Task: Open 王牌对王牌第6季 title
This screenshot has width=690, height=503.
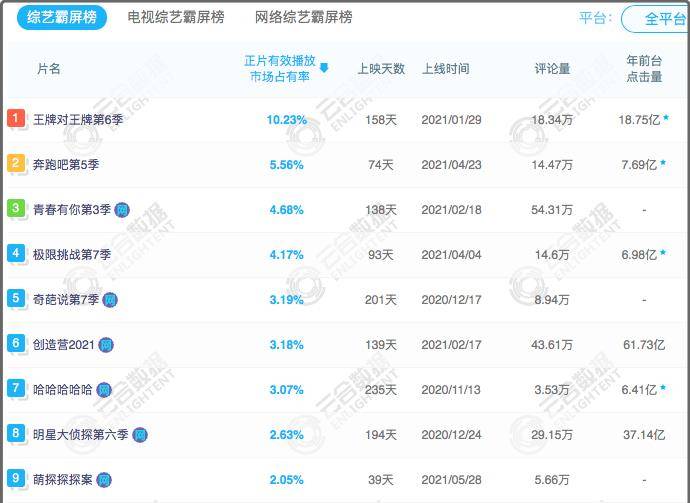Action: pos(78,119)
